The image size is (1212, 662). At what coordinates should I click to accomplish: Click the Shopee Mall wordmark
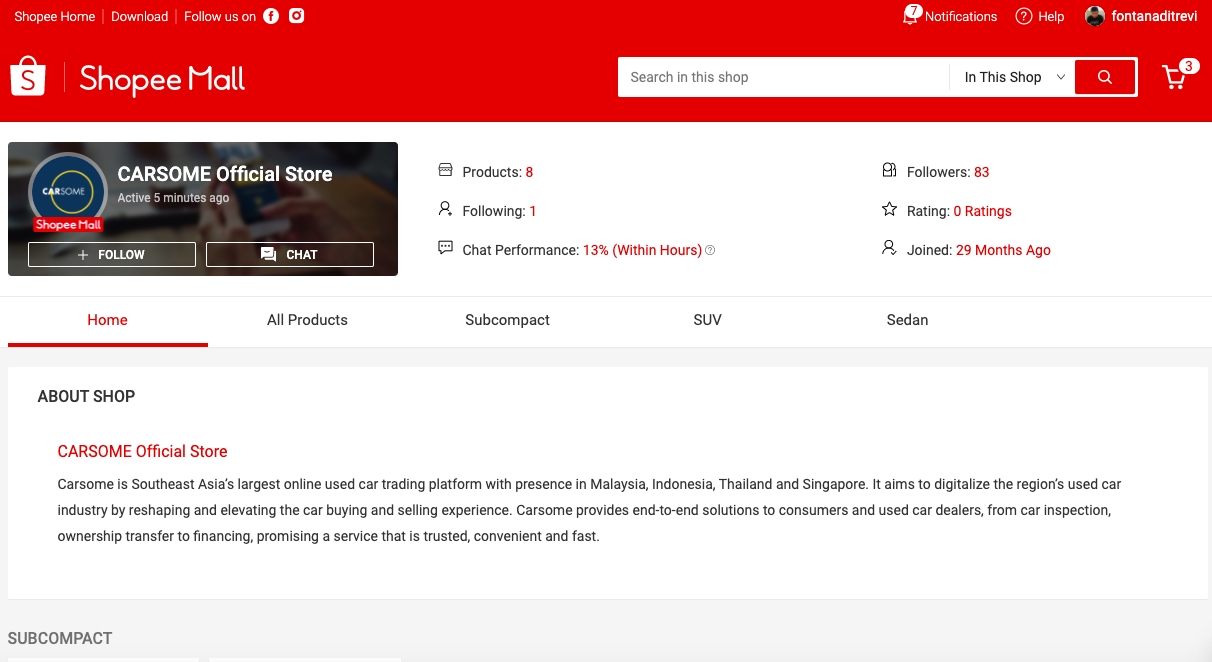point(162,79)
